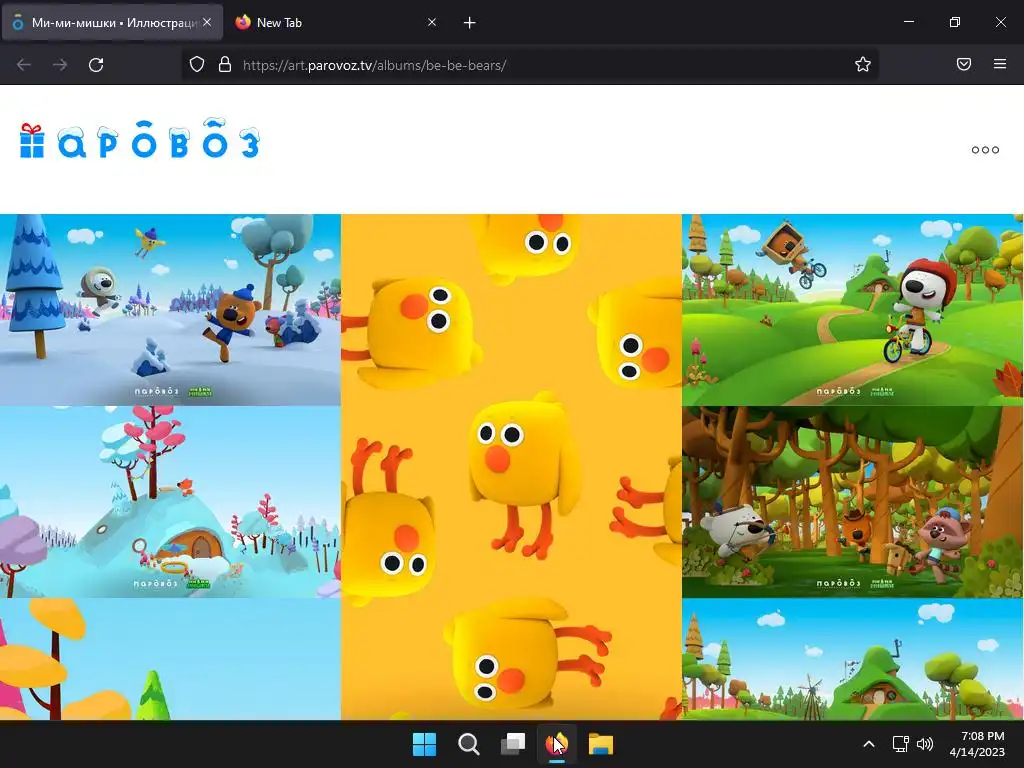Bookmark this page with the star
Viewport: 1024px width, 768px height.
[863, 64]
